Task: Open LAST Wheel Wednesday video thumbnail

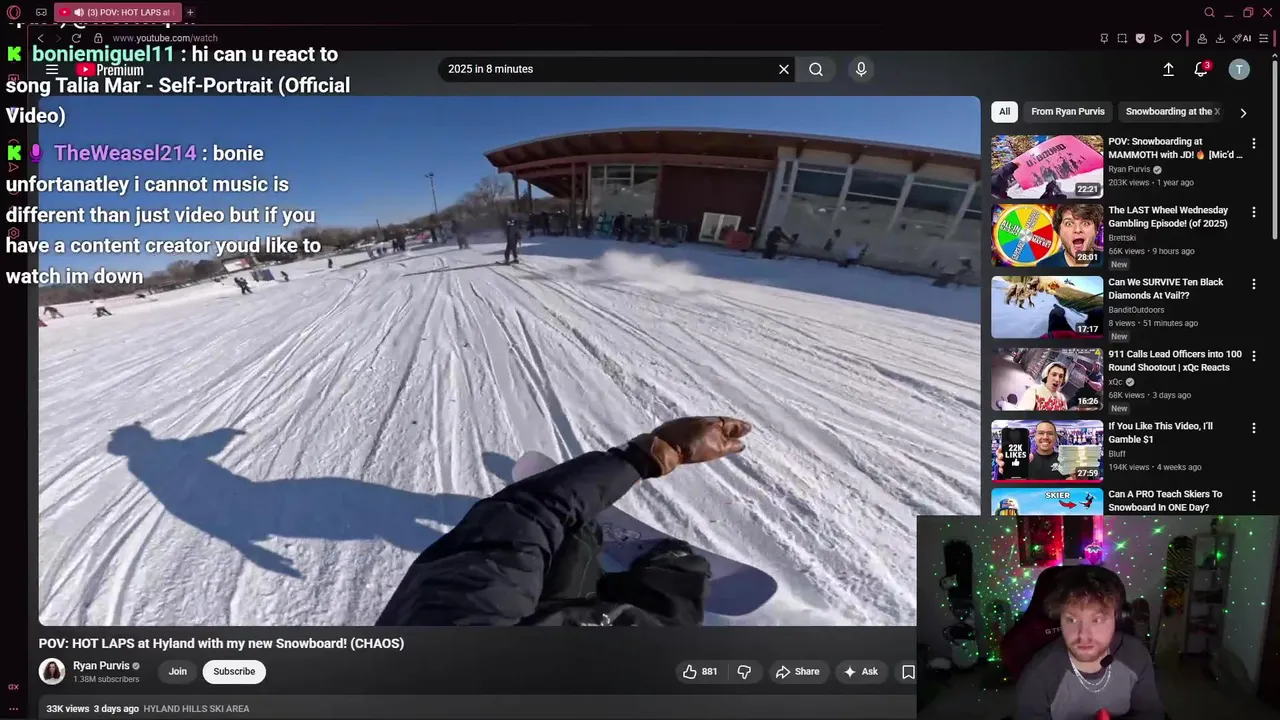Action: (x=1047, y=235)
